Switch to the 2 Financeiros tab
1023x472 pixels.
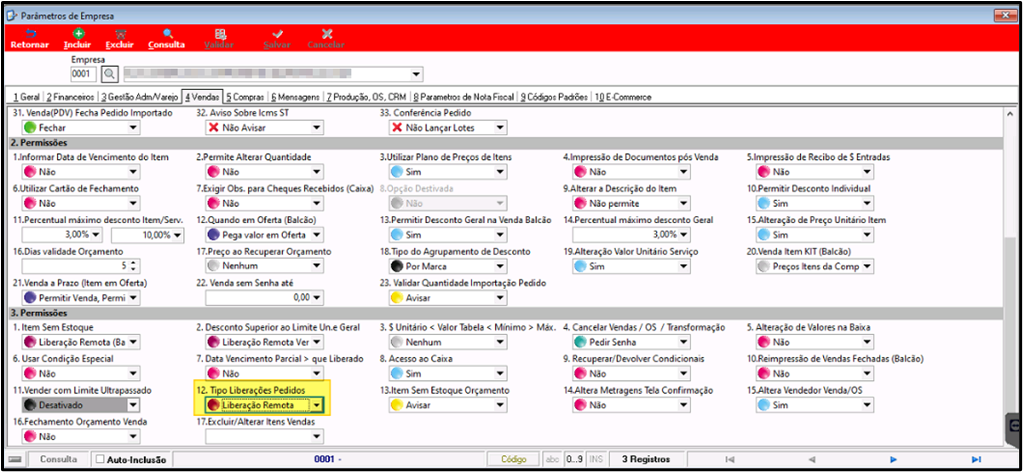tap(70, 97)
